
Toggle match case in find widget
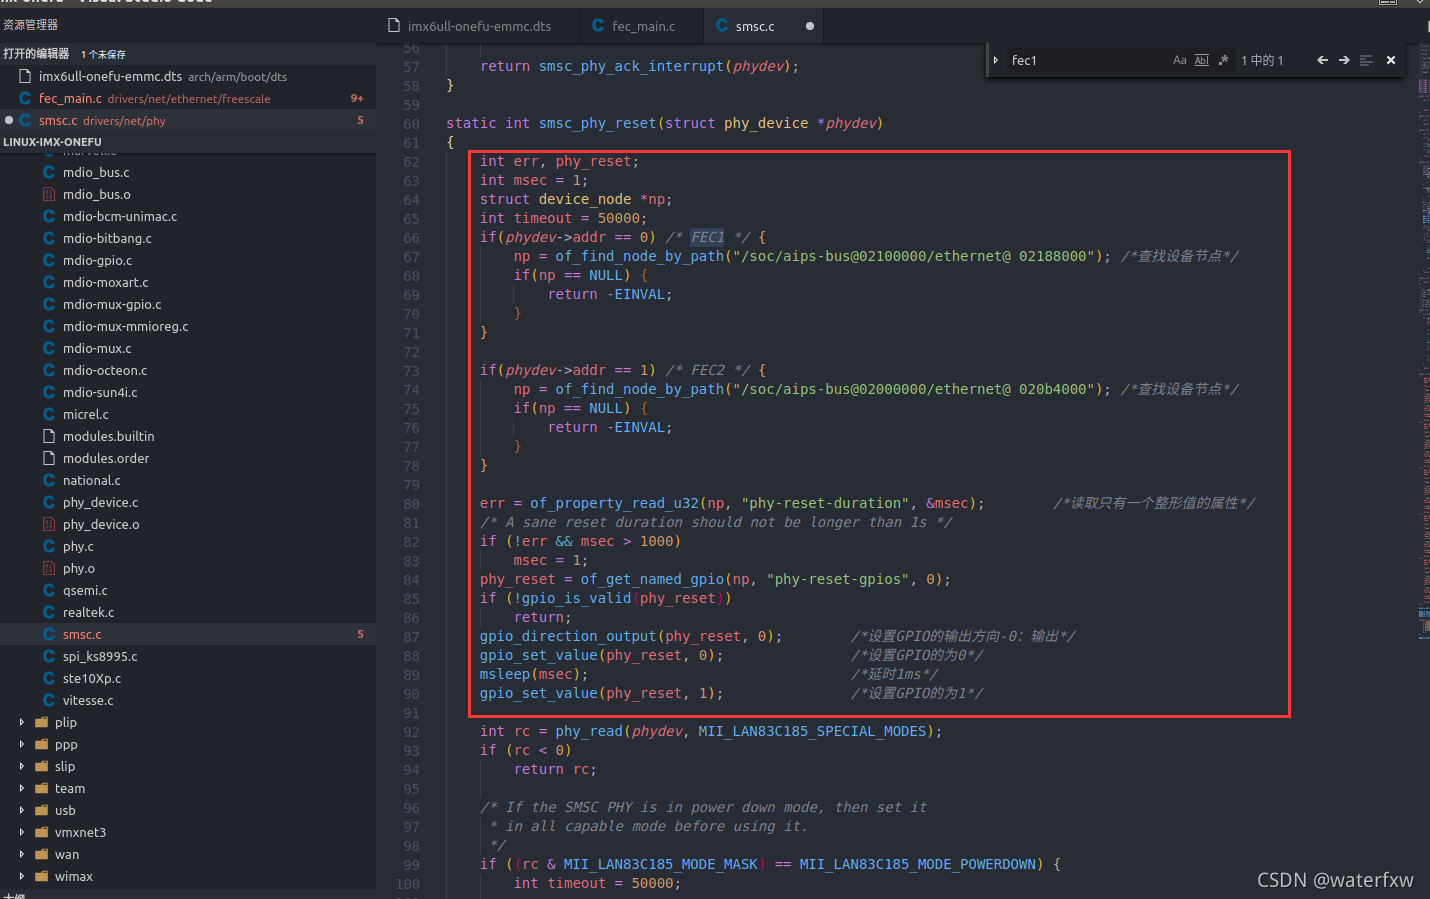[x=1180, y=60]
